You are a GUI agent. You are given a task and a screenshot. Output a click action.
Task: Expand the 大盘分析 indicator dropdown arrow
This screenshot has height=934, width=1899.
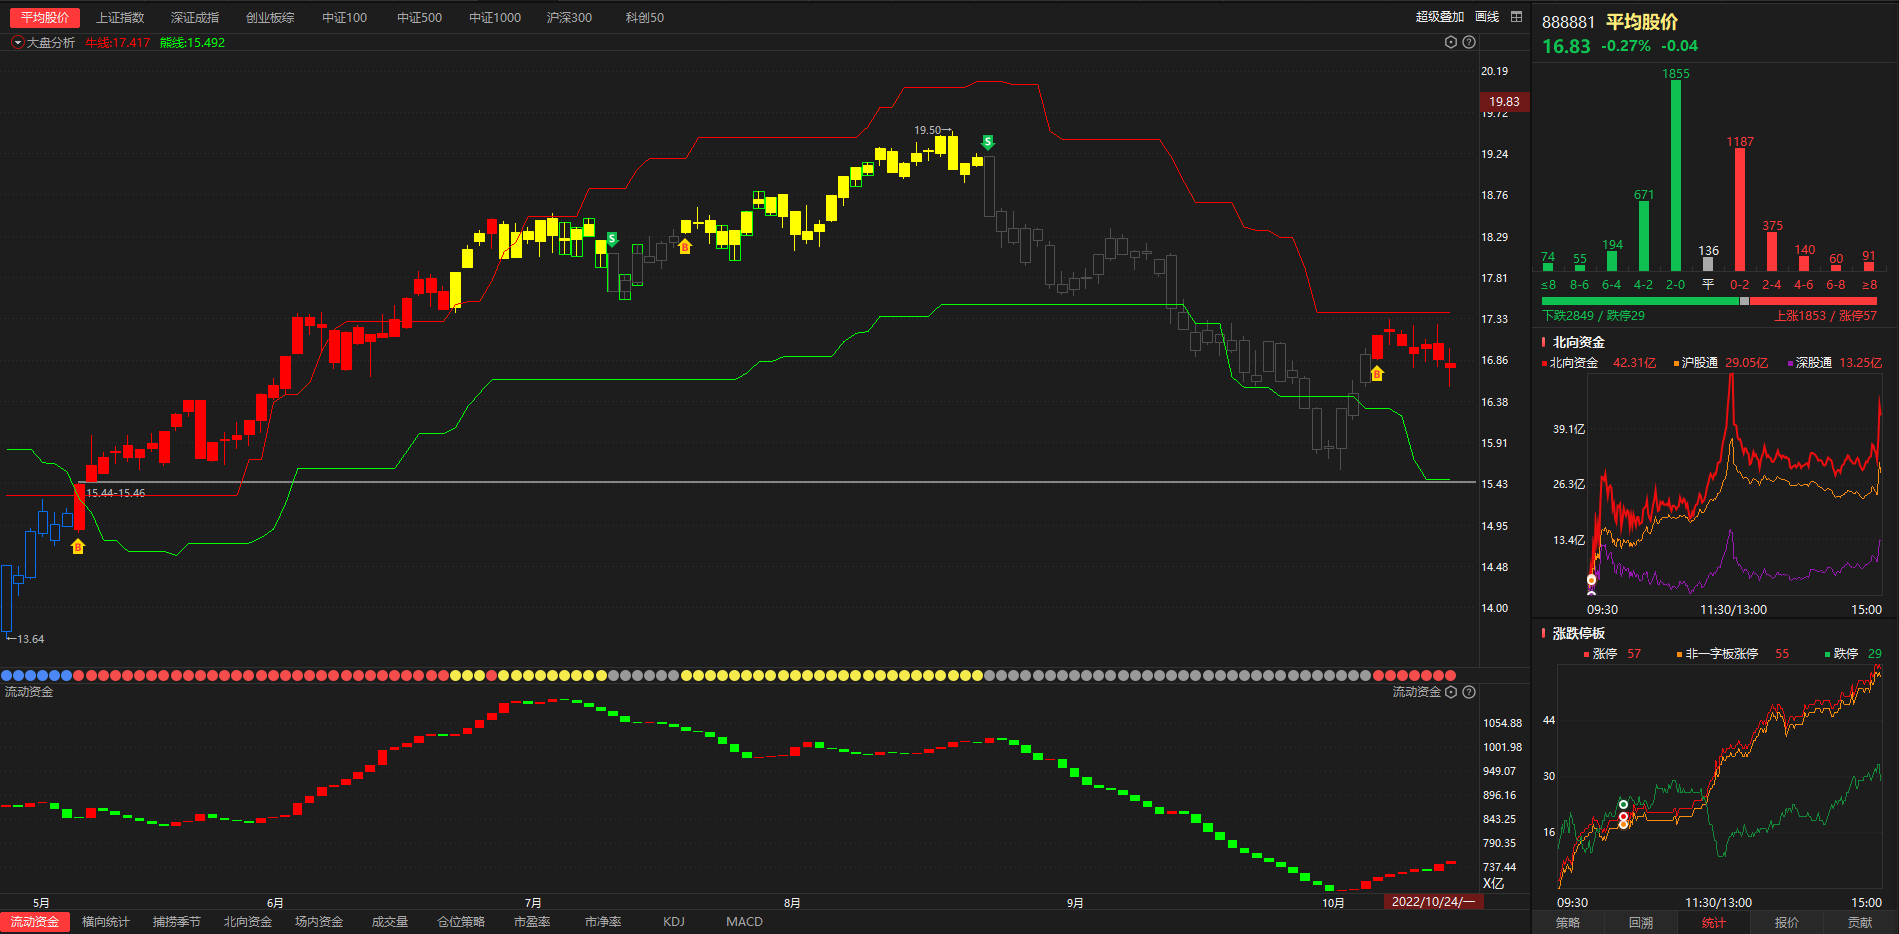tap(17, 43)
